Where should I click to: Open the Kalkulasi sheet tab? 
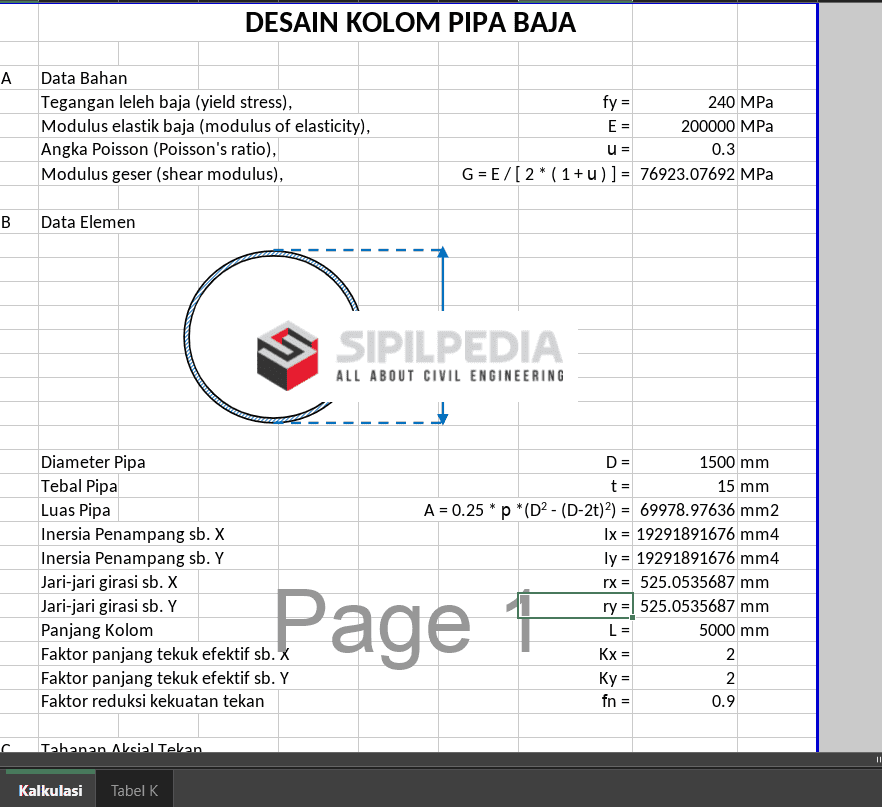pos(50,790)
